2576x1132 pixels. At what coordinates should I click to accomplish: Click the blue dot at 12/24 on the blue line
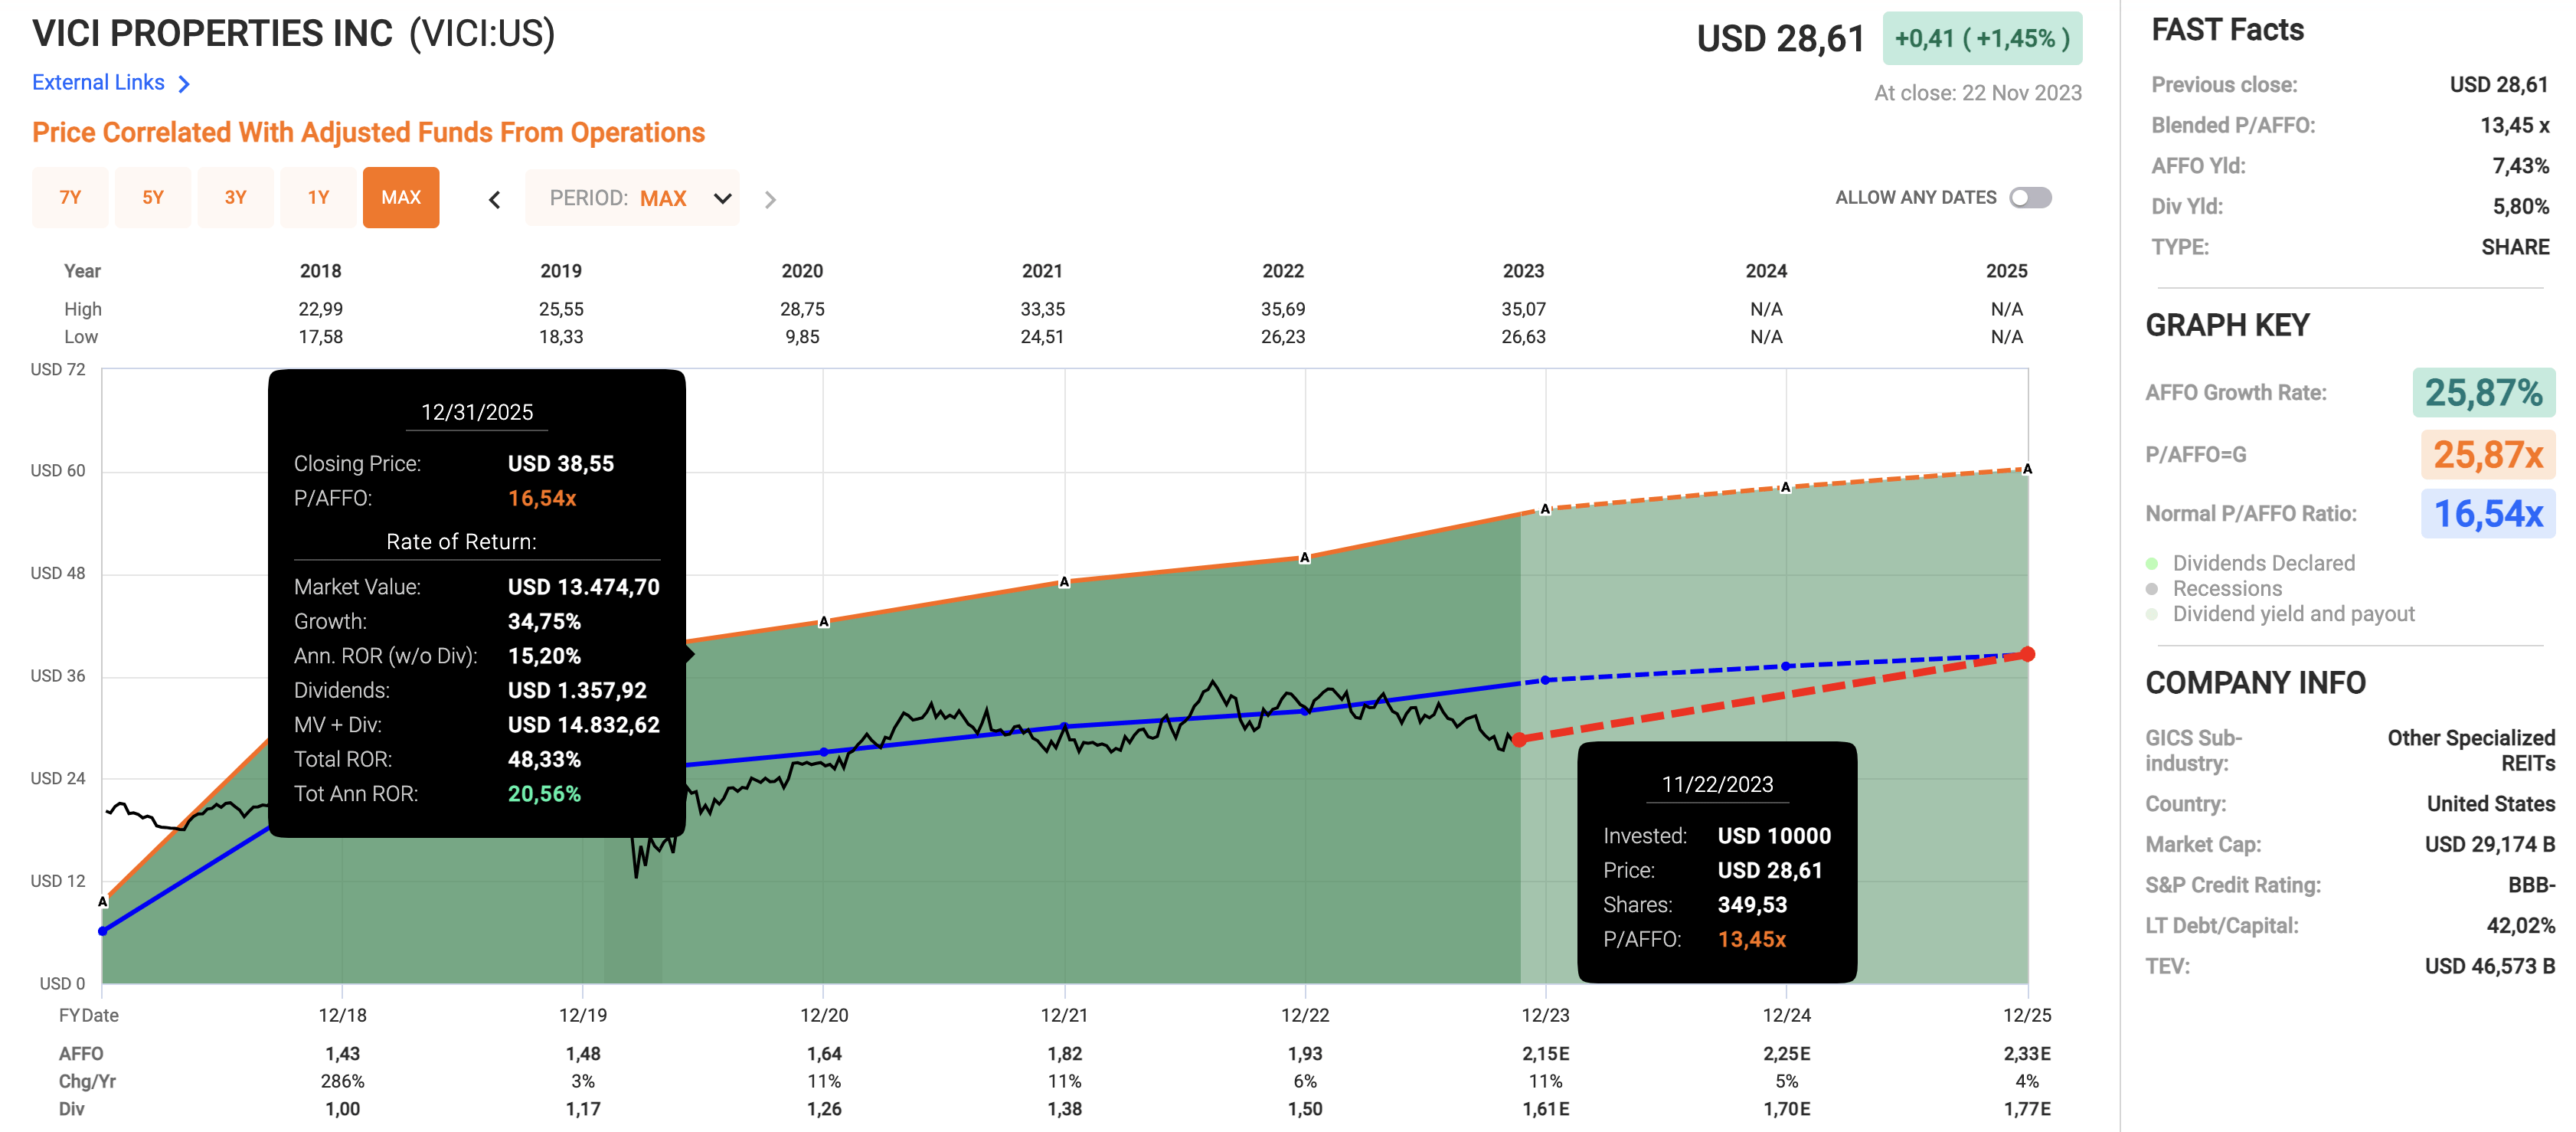(x=1786, y=666)
